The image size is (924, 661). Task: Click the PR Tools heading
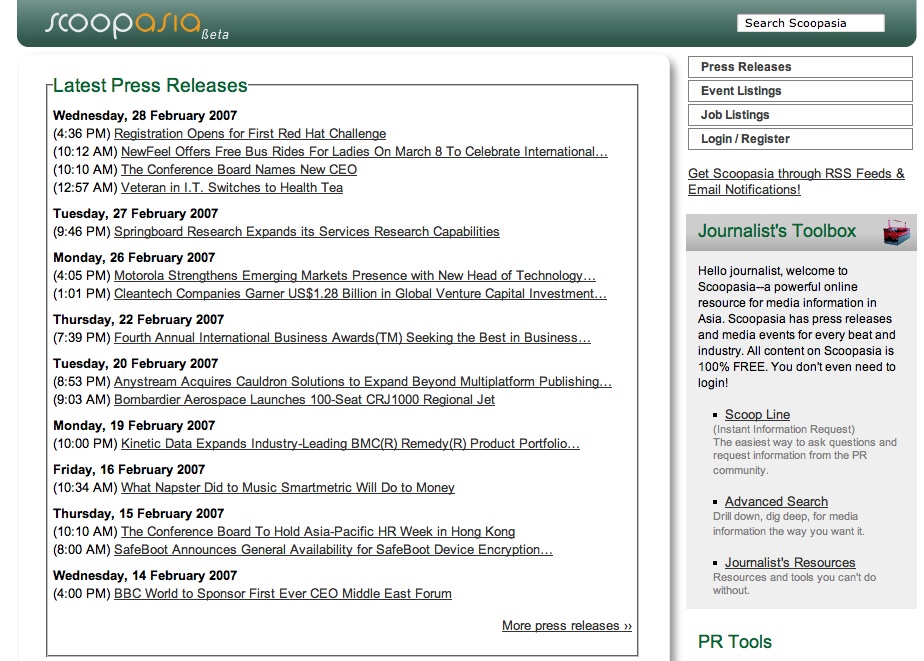pyautogui.click(x=735, y=642)
